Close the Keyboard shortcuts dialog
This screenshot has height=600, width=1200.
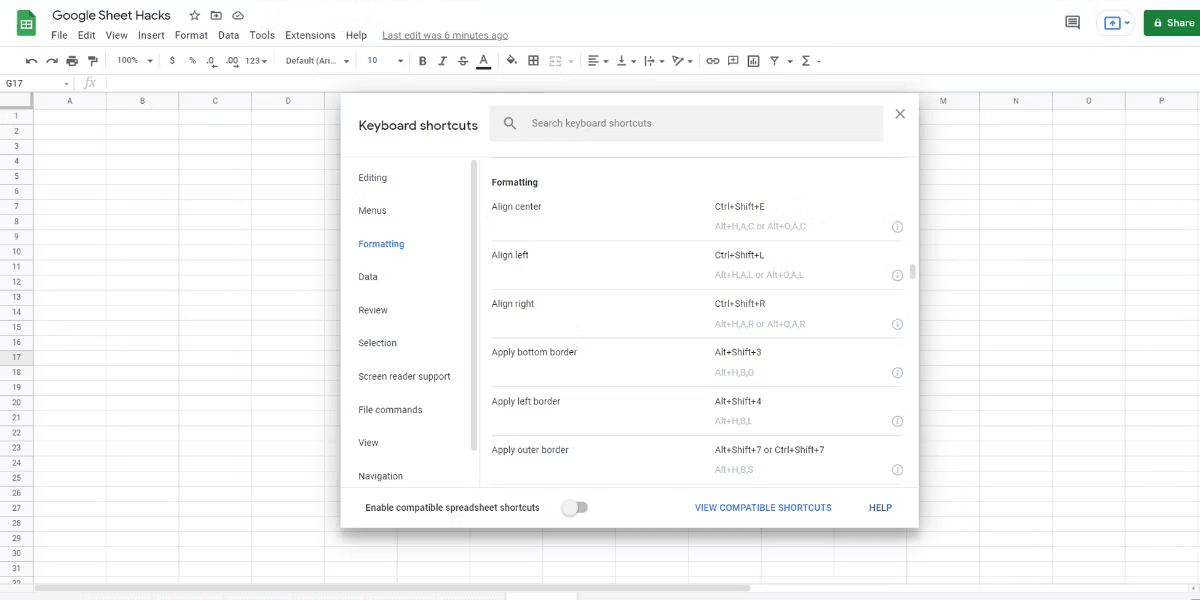(x=900, y=114)
